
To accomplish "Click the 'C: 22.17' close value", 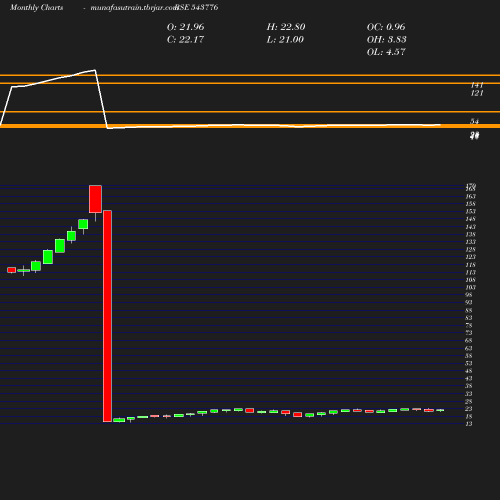I will click(x=185, y=39).
